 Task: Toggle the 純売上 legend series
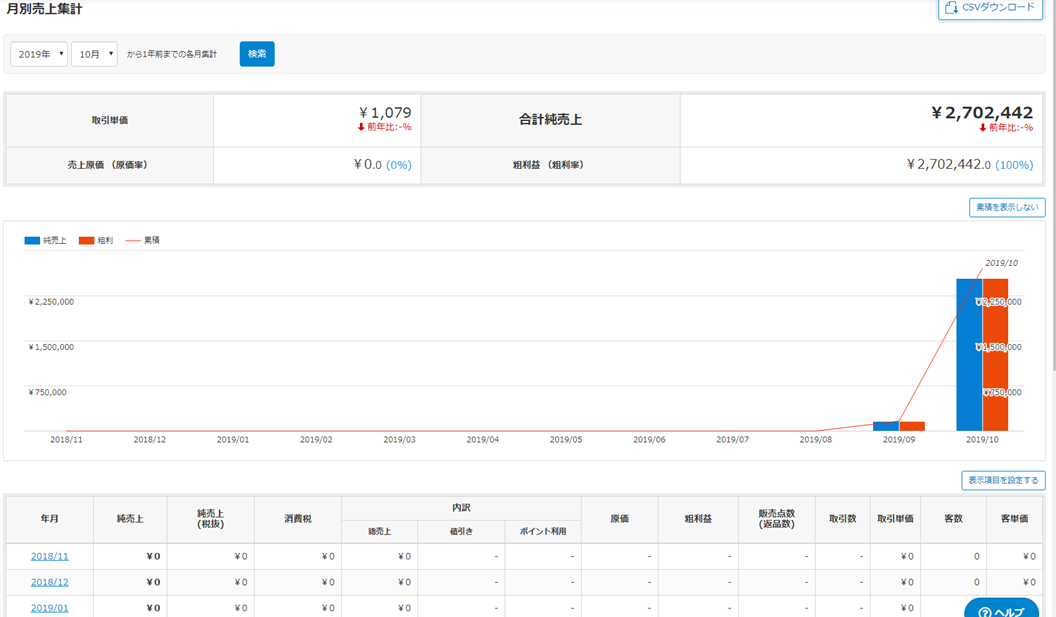point(44,241)
